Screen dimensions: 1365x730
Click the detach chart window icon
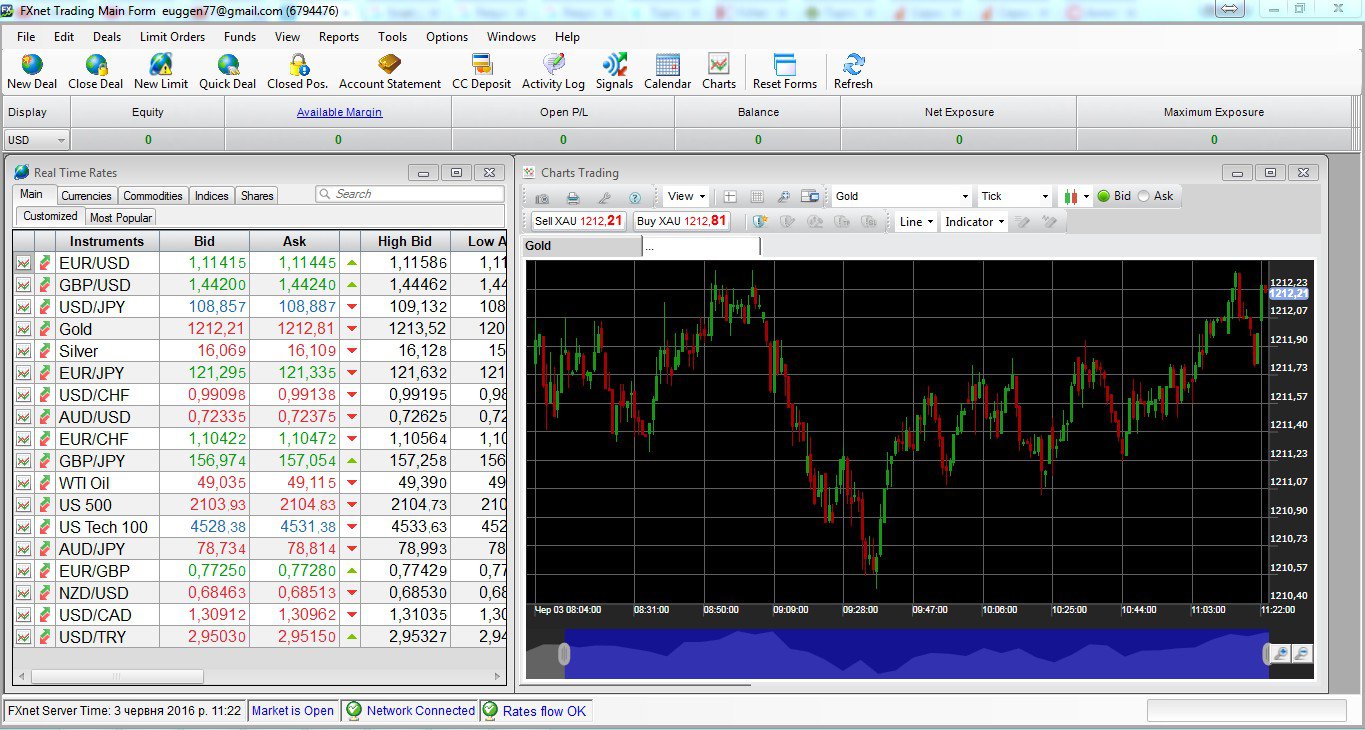coord(810,197)
